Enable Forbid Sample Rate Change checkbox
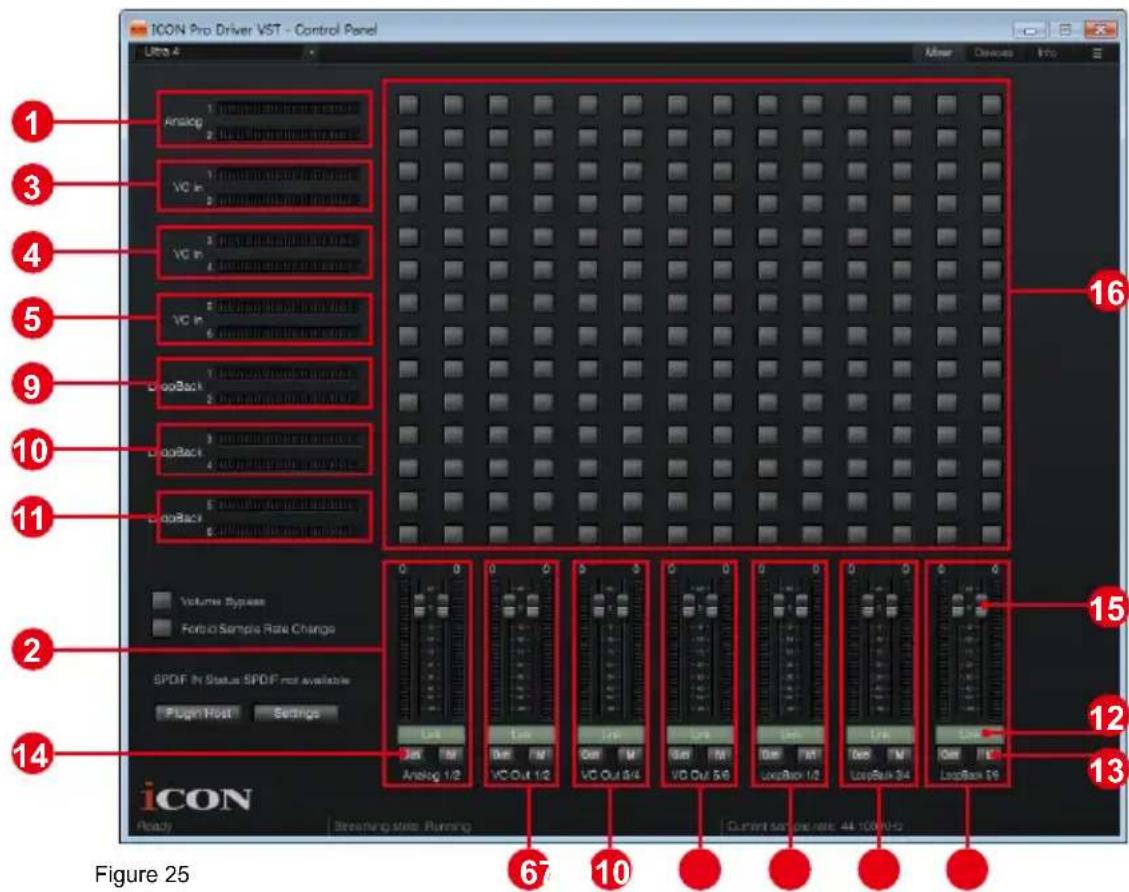 click(x=162, y=628)
